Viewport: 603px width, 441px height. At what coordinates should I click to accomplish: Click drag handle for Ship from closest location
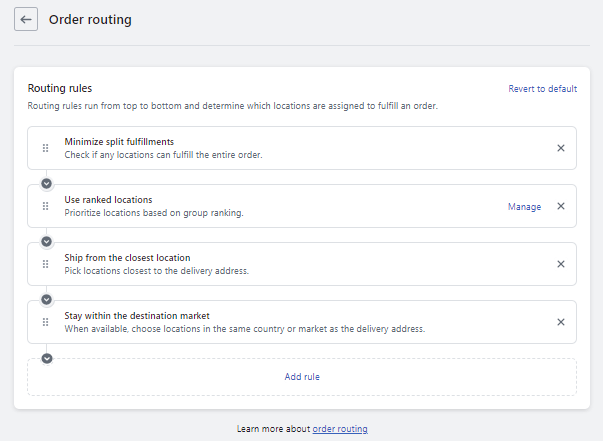(x=45, y=264)
